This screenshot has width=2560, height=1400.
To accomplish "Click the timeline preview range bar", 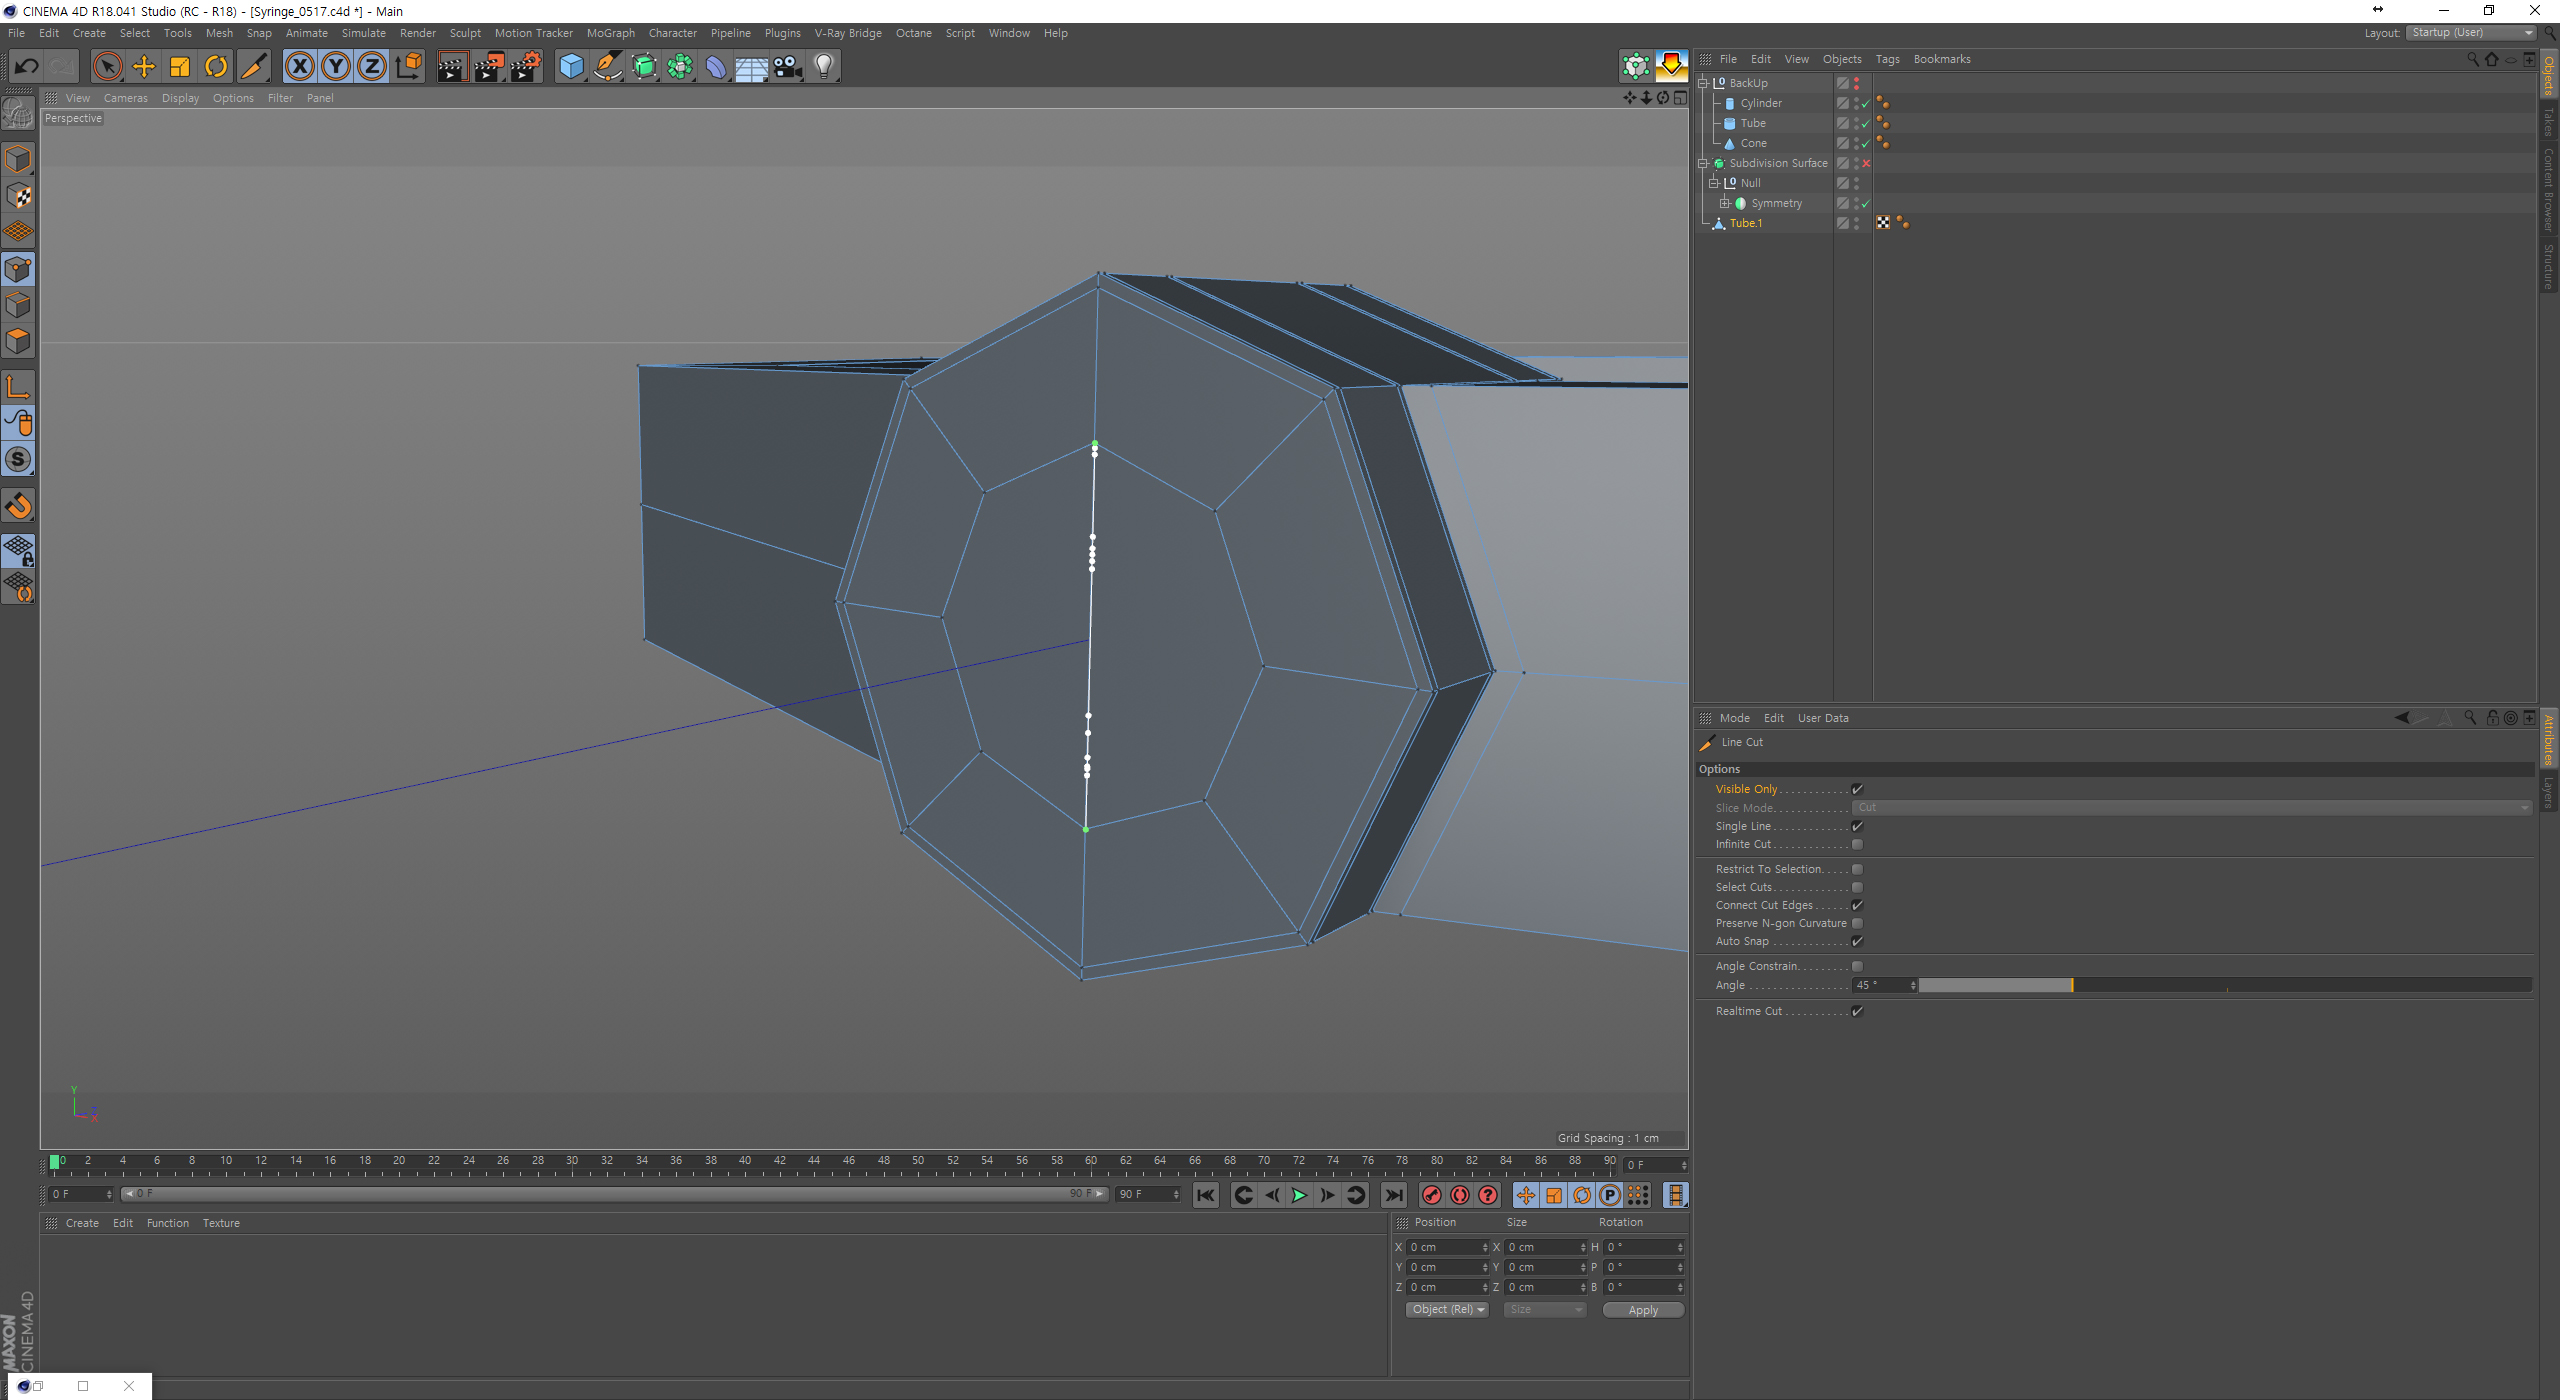I will point(614,1194).
